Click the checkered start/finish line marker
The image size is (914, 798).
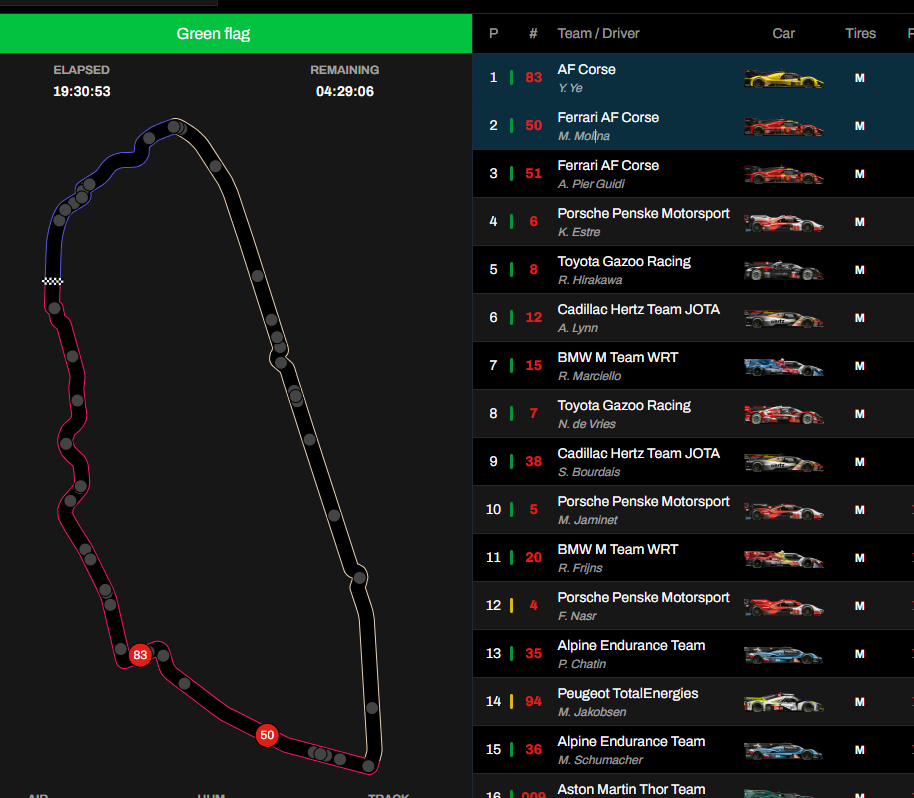pos(52,282)
